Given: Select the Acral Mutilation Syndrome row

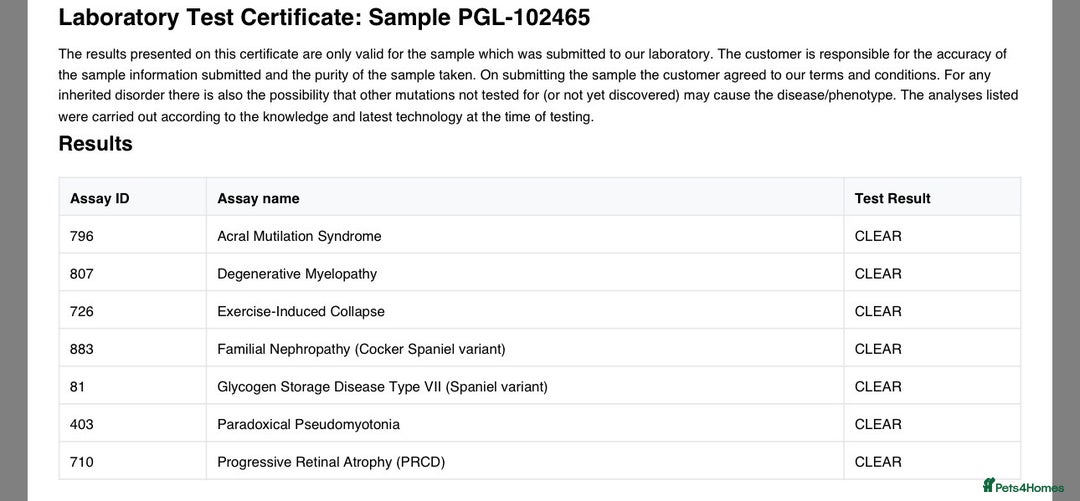Looking at the screenshot, I should pyautogui.click(x=299, y=236).
